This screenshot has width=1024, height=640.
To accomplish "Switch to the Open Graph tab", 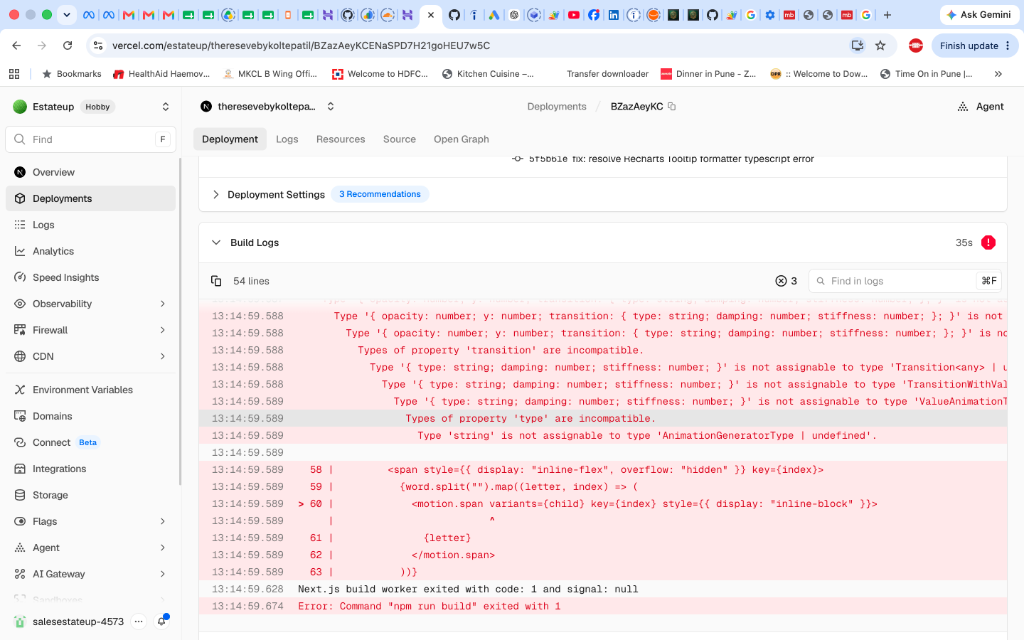I will (x=461, y=139).
